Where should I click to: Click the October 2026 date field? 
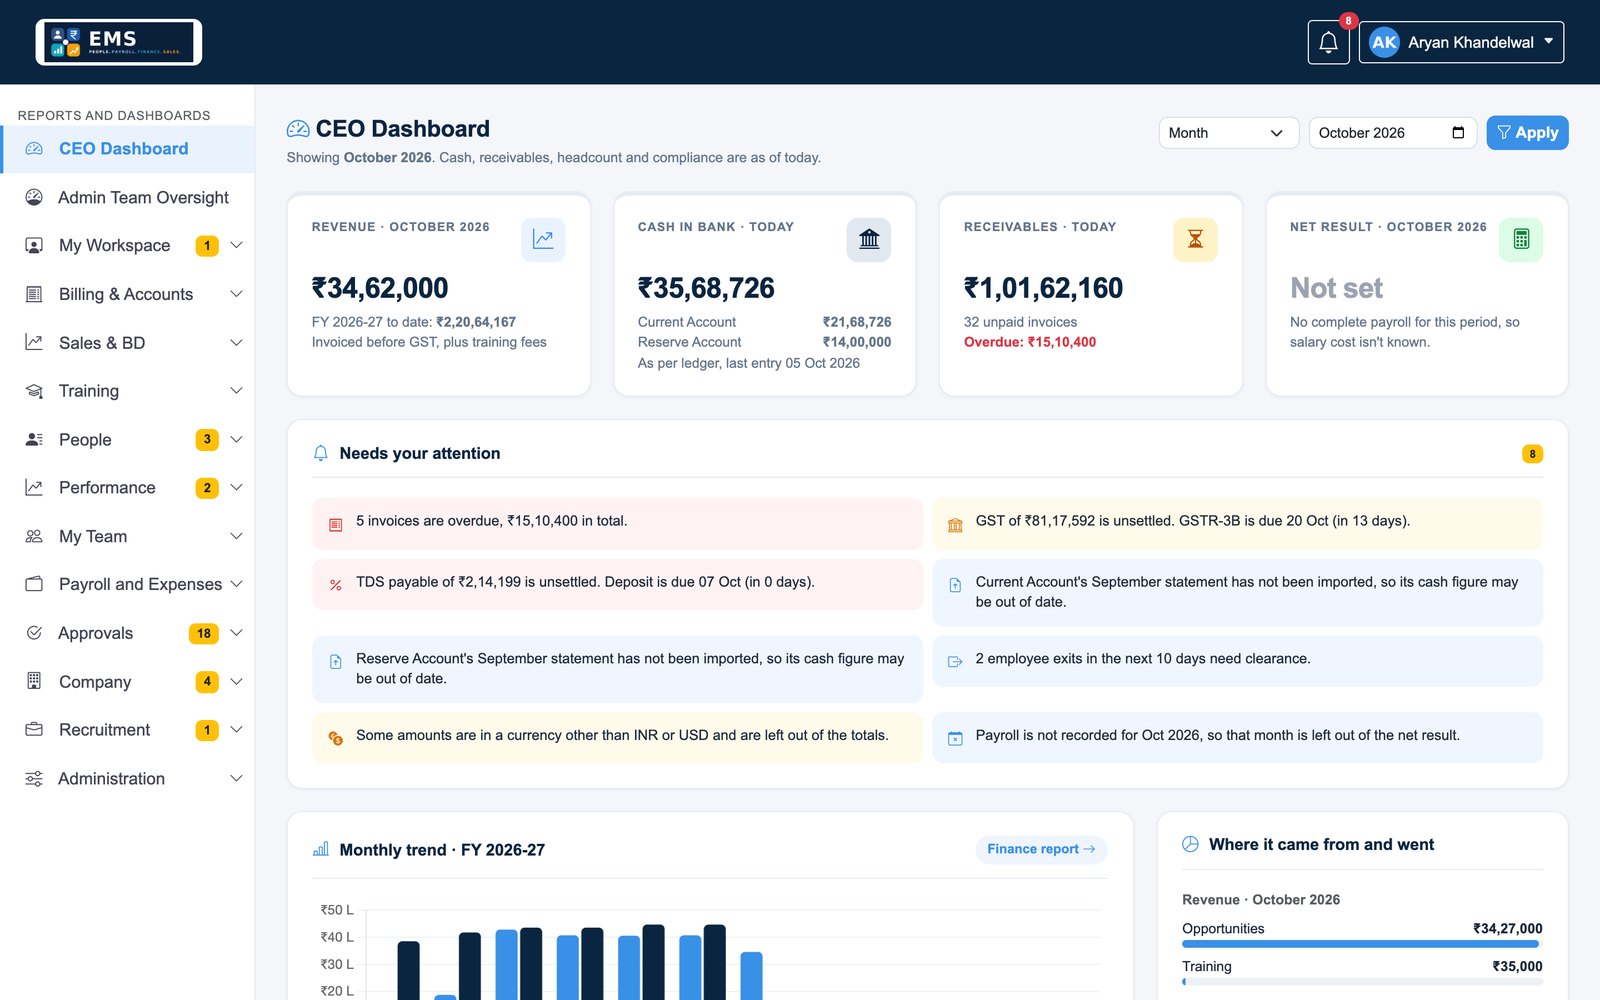coord(1392,133)
